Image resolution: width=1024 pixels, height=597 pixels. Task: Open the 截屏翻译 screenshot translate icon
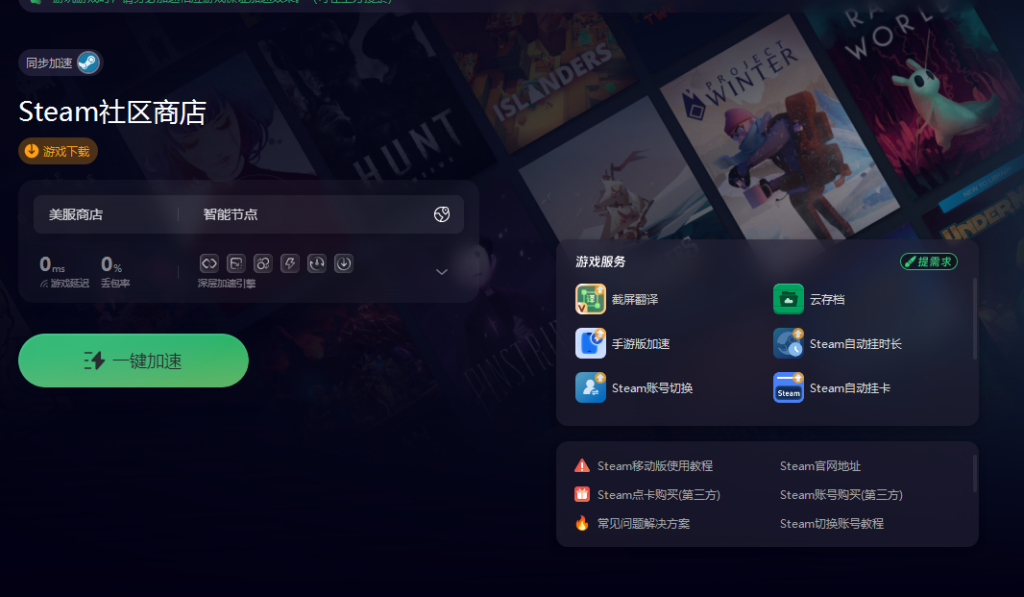pyautogui.click(x=590, y=299)
